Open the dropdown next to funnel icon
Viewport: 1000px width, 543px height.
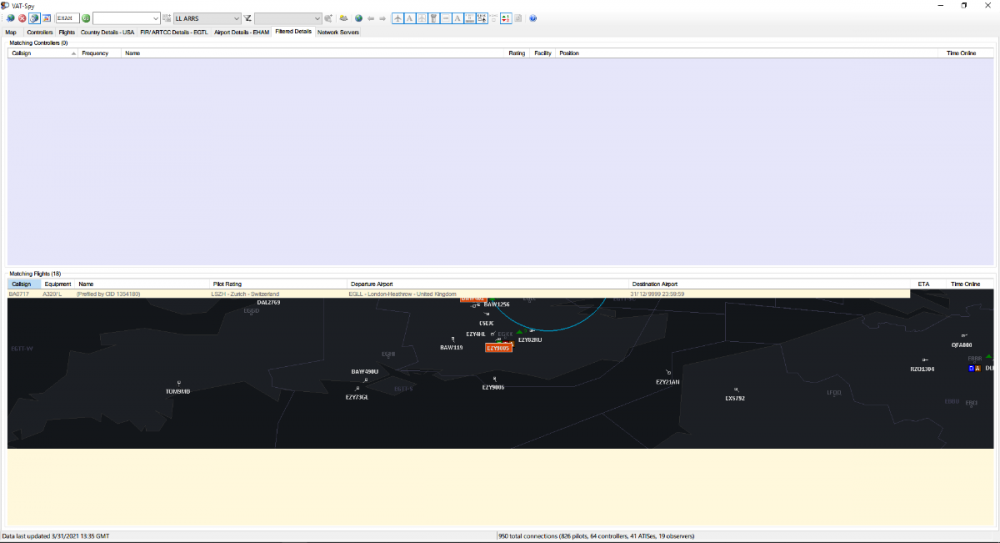tap(317, 18)
